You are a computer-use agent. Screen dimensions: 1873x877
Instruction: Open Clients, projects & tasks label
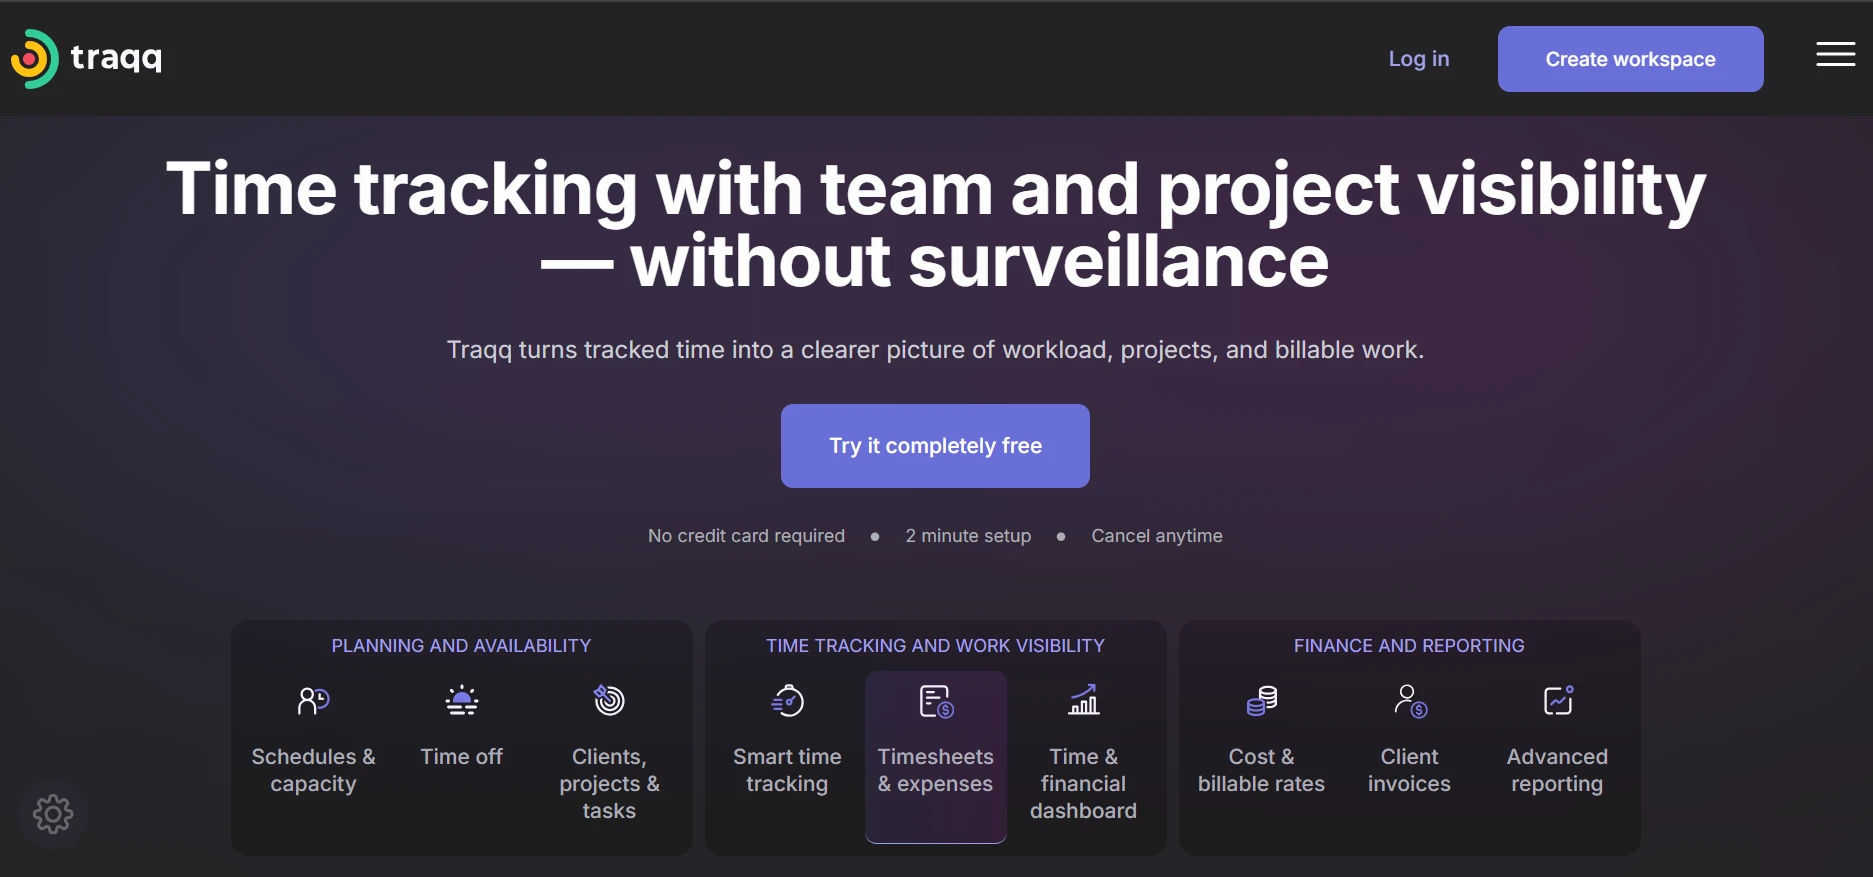[609, 784]
